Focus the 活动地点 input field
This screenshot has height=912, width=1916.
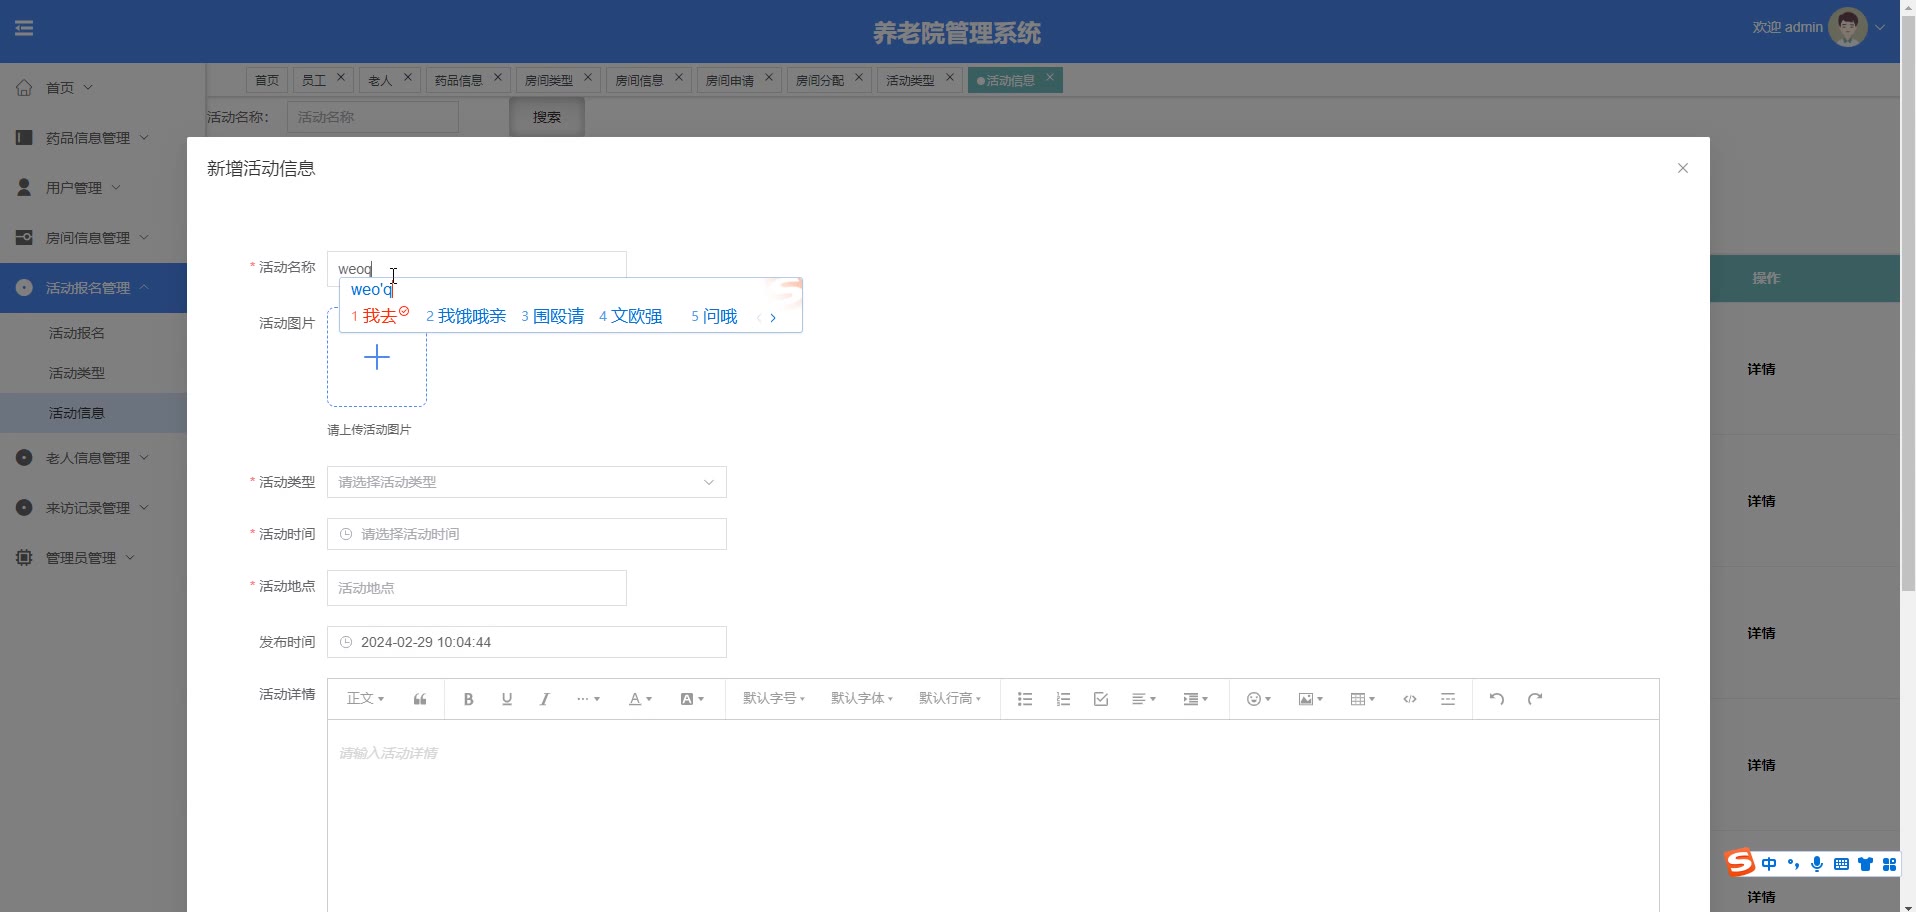[477, 588]
